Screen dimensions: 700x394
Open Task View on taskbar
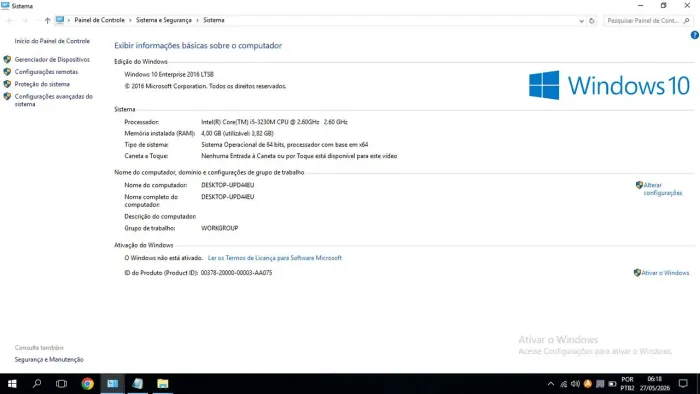62,383
